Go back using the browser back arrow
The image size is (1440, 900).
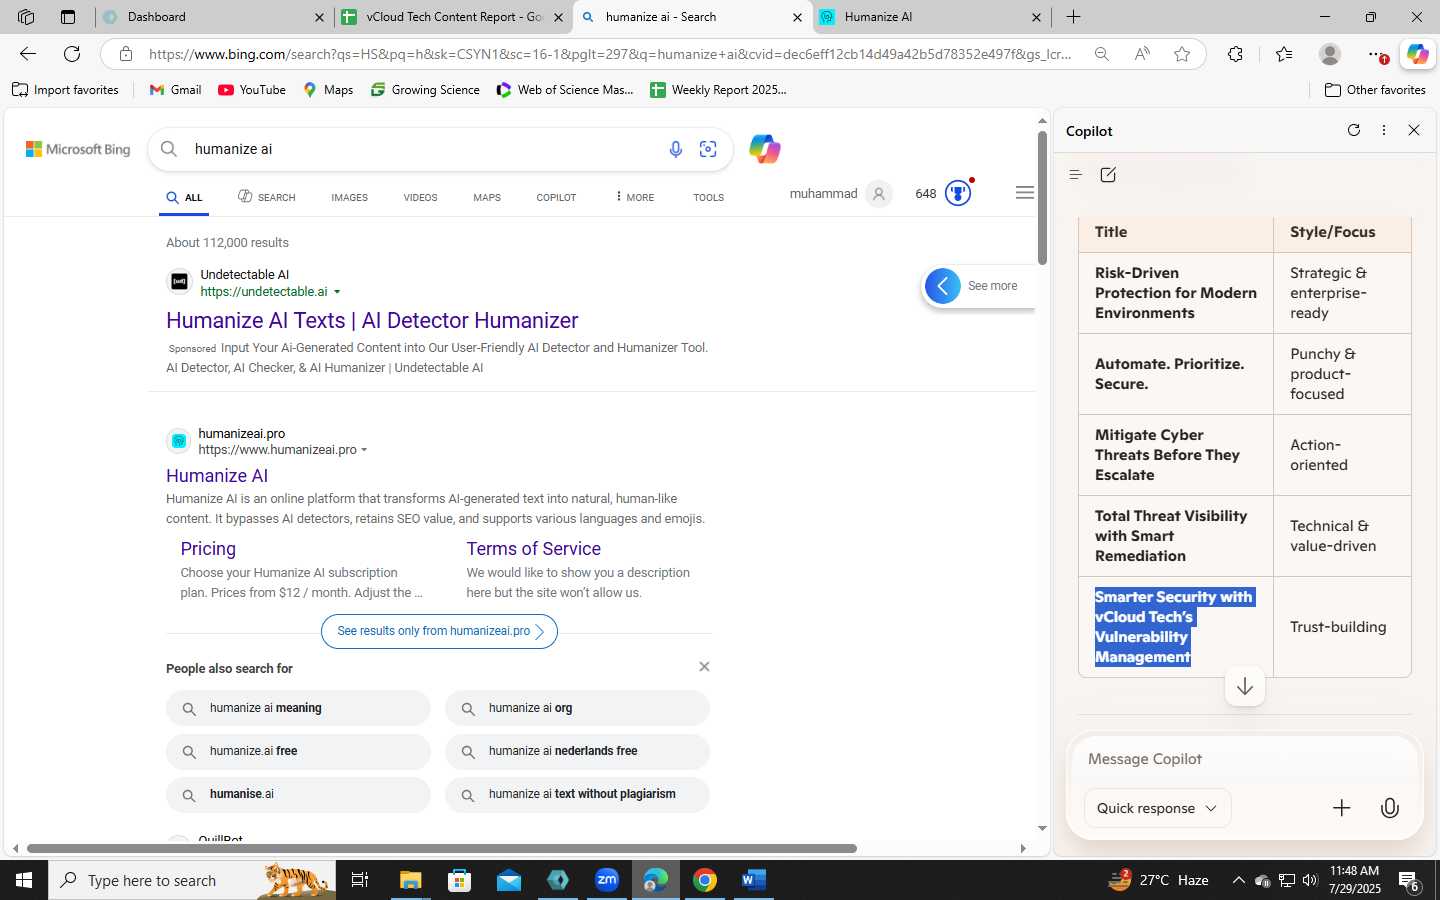tap(28, 54)
